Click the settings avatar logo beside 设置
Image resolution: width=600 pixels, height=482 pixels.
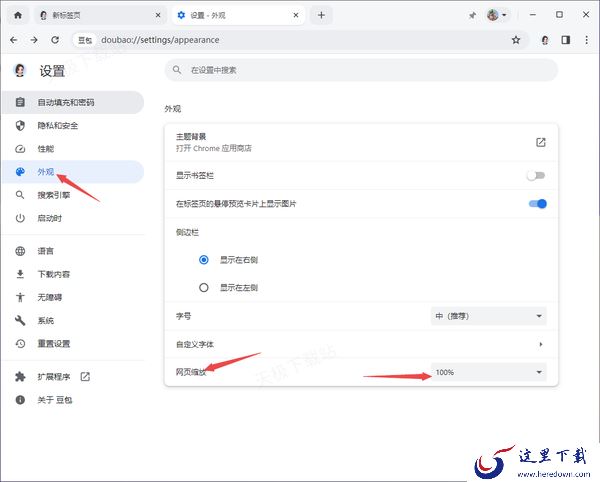pyautogui.click(x=20, y=70)
